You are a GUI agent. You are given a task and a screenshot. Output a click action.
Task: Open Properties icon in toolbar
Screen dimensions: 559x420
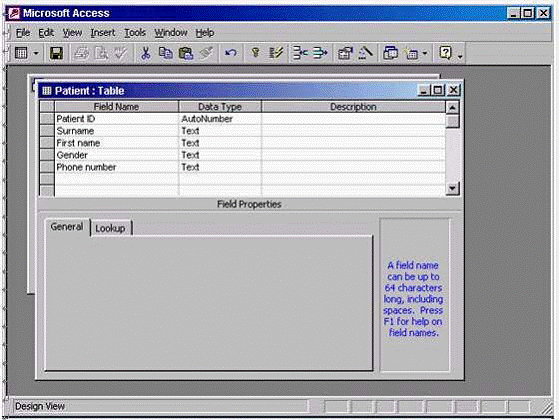345,53
